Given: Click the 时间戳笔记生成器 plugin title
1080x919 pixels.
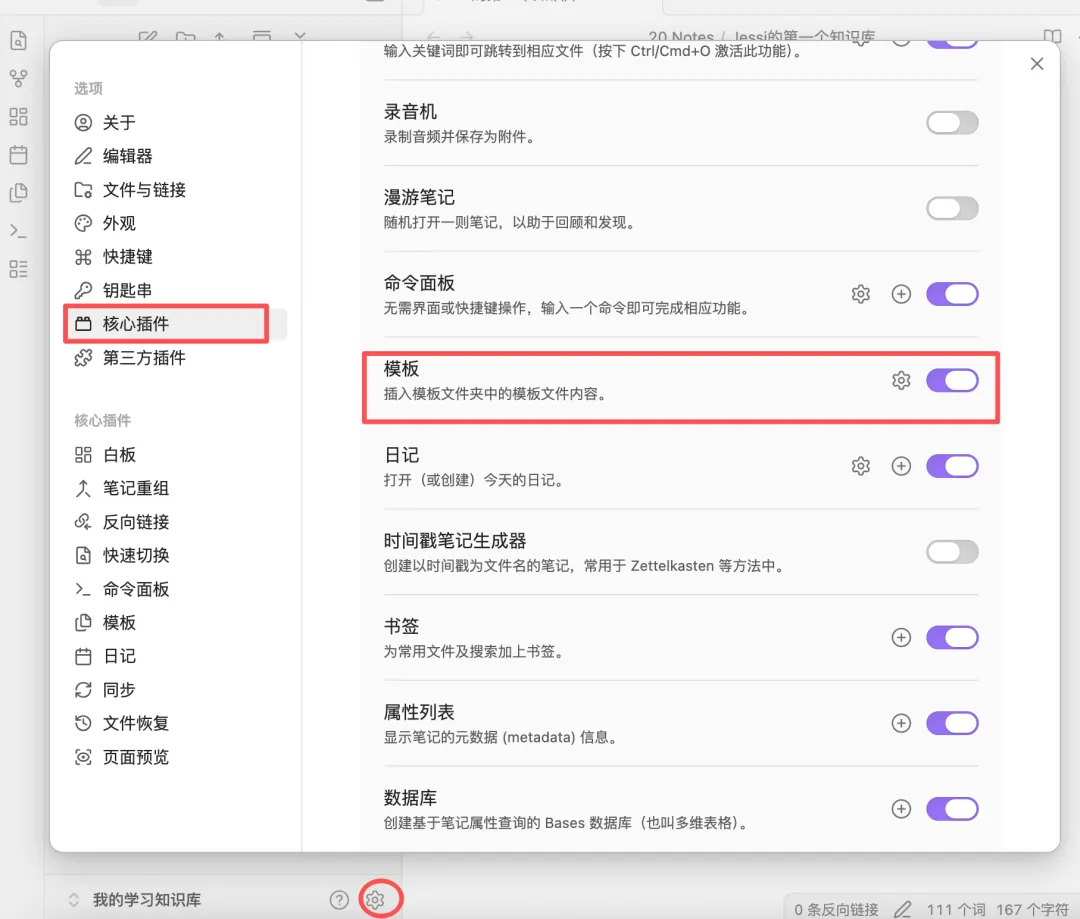Looking at the screenshot, I should 455,541.
